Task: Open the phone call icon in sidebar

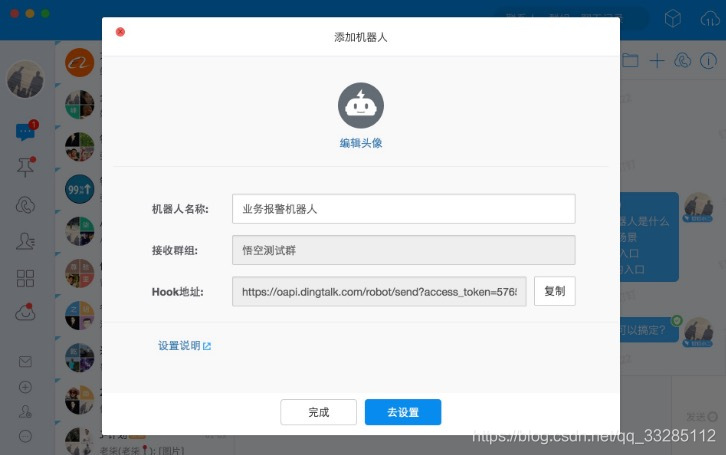Action: pyautogui.click(x=25, y=205)
